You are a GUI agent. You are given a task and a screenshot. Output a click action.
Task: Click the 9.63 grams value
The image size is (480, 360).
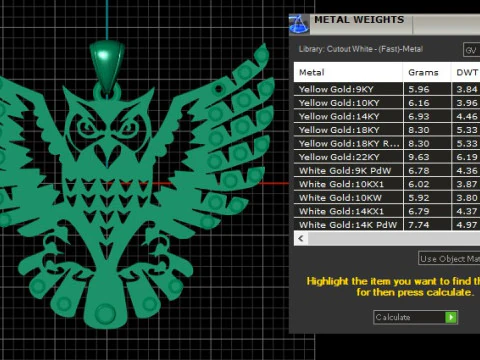(419, 157)
